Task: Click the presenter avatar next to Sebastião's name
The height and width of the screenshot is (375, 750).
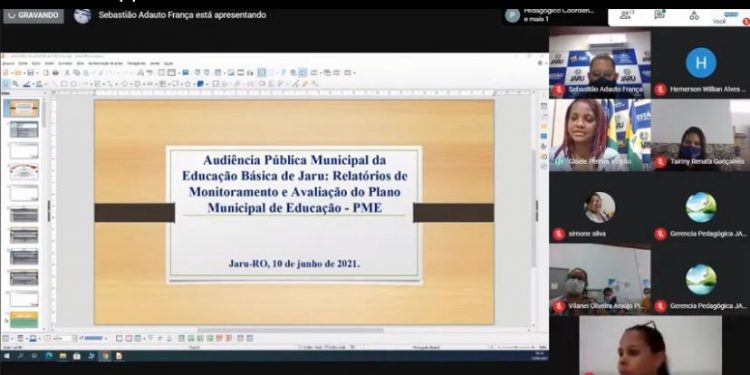Action: (x=82, y=15)
